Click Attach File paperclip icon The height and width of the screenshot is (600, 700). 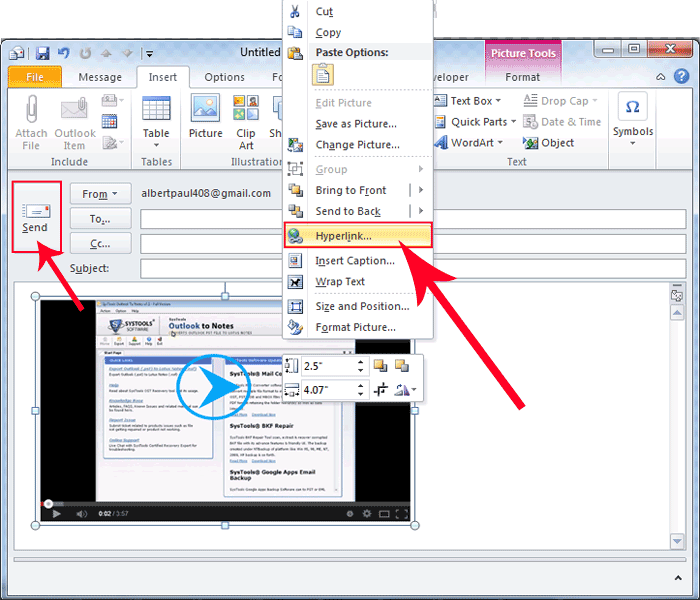pos(31,108)
